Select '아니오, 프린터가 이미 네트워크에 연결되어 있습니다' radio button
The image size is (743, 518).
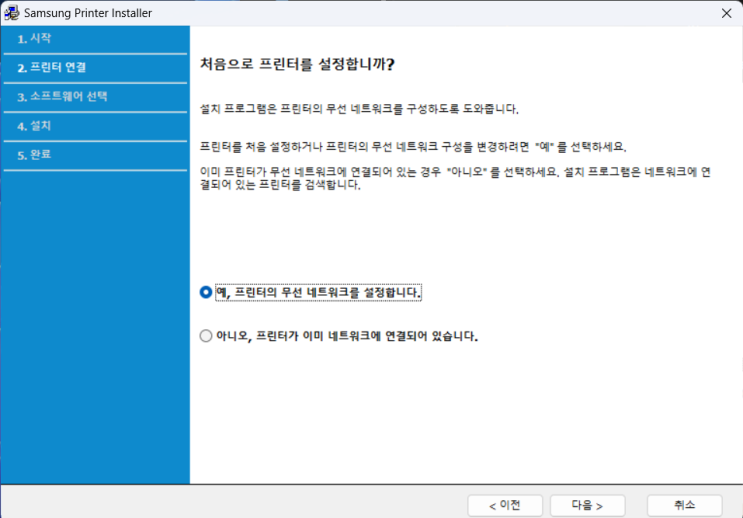click(x=206, y=336)
